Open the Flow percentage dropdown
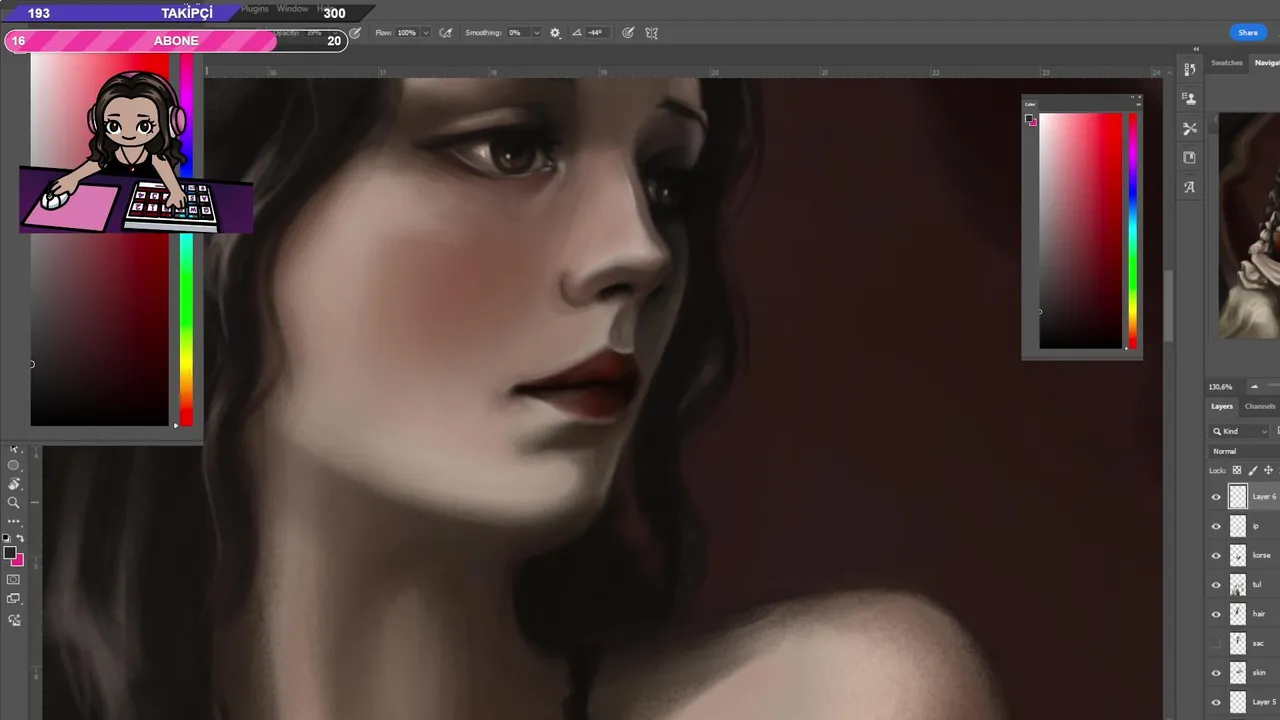The height and width of the screenshot is (720, 1280). [426, 33]
